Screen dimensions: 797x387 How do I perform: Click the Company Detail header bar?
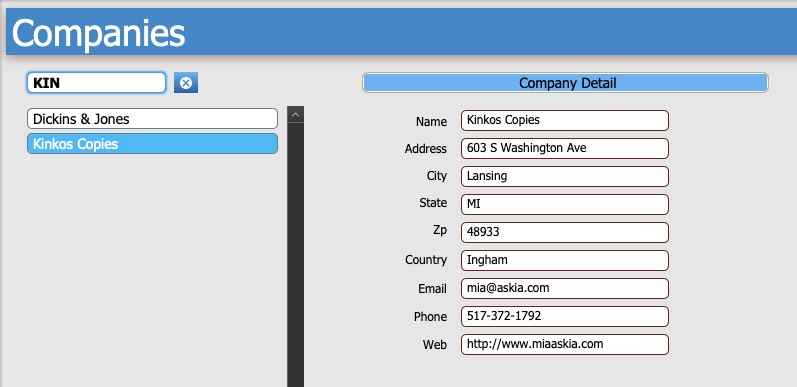point(565,83)
